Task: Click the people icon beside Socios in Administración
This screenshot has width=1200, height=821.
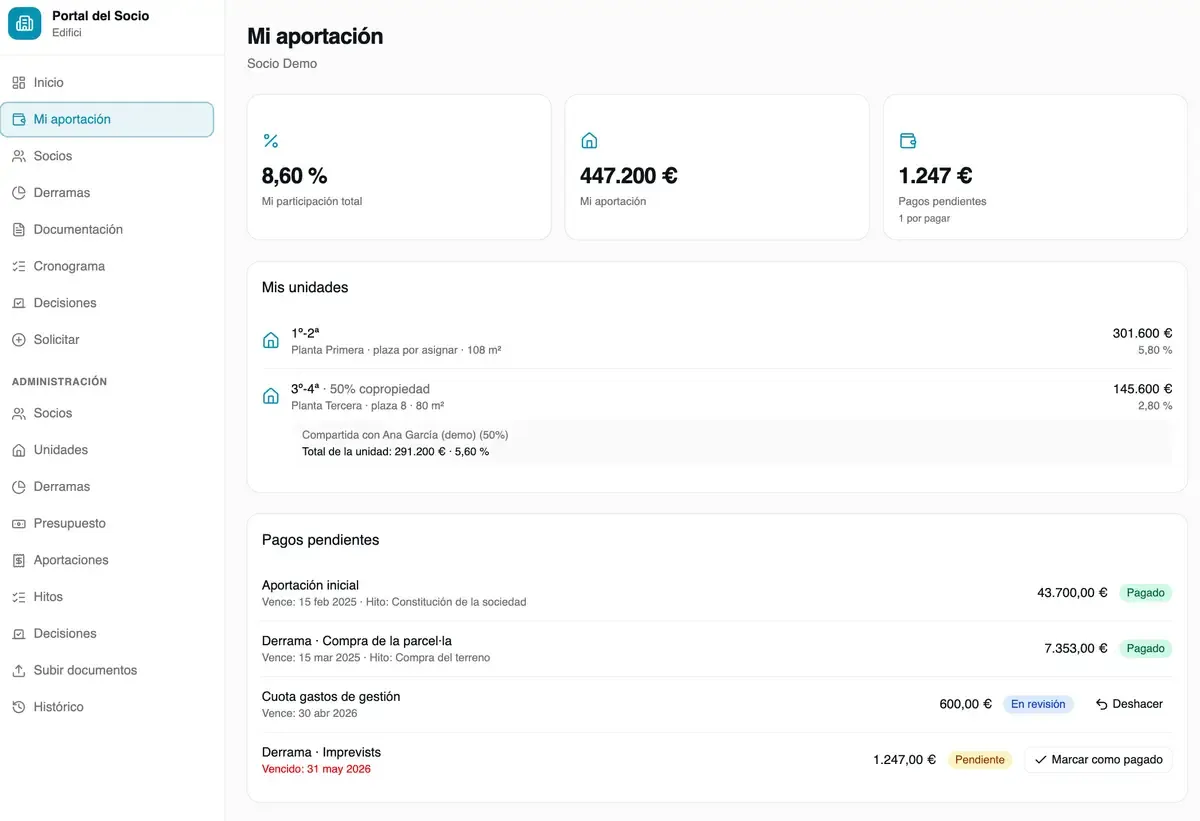Action: [18, 413]
